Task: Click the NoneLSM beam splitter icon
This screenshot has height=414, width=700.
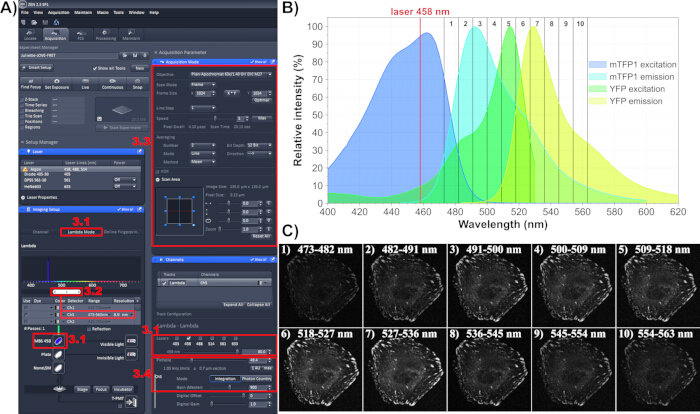Action: coord(58,368)
